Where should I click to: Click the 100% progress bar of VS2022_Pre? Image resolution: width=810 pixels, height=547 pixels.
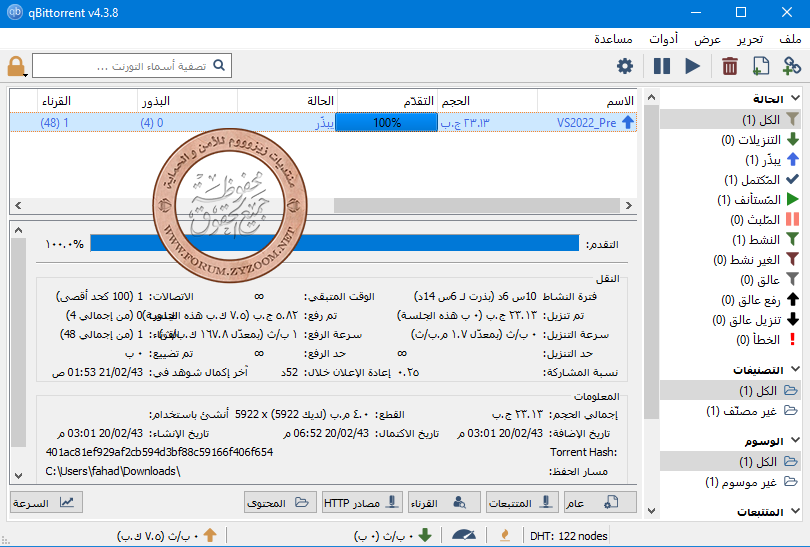[x=386, y=122]
